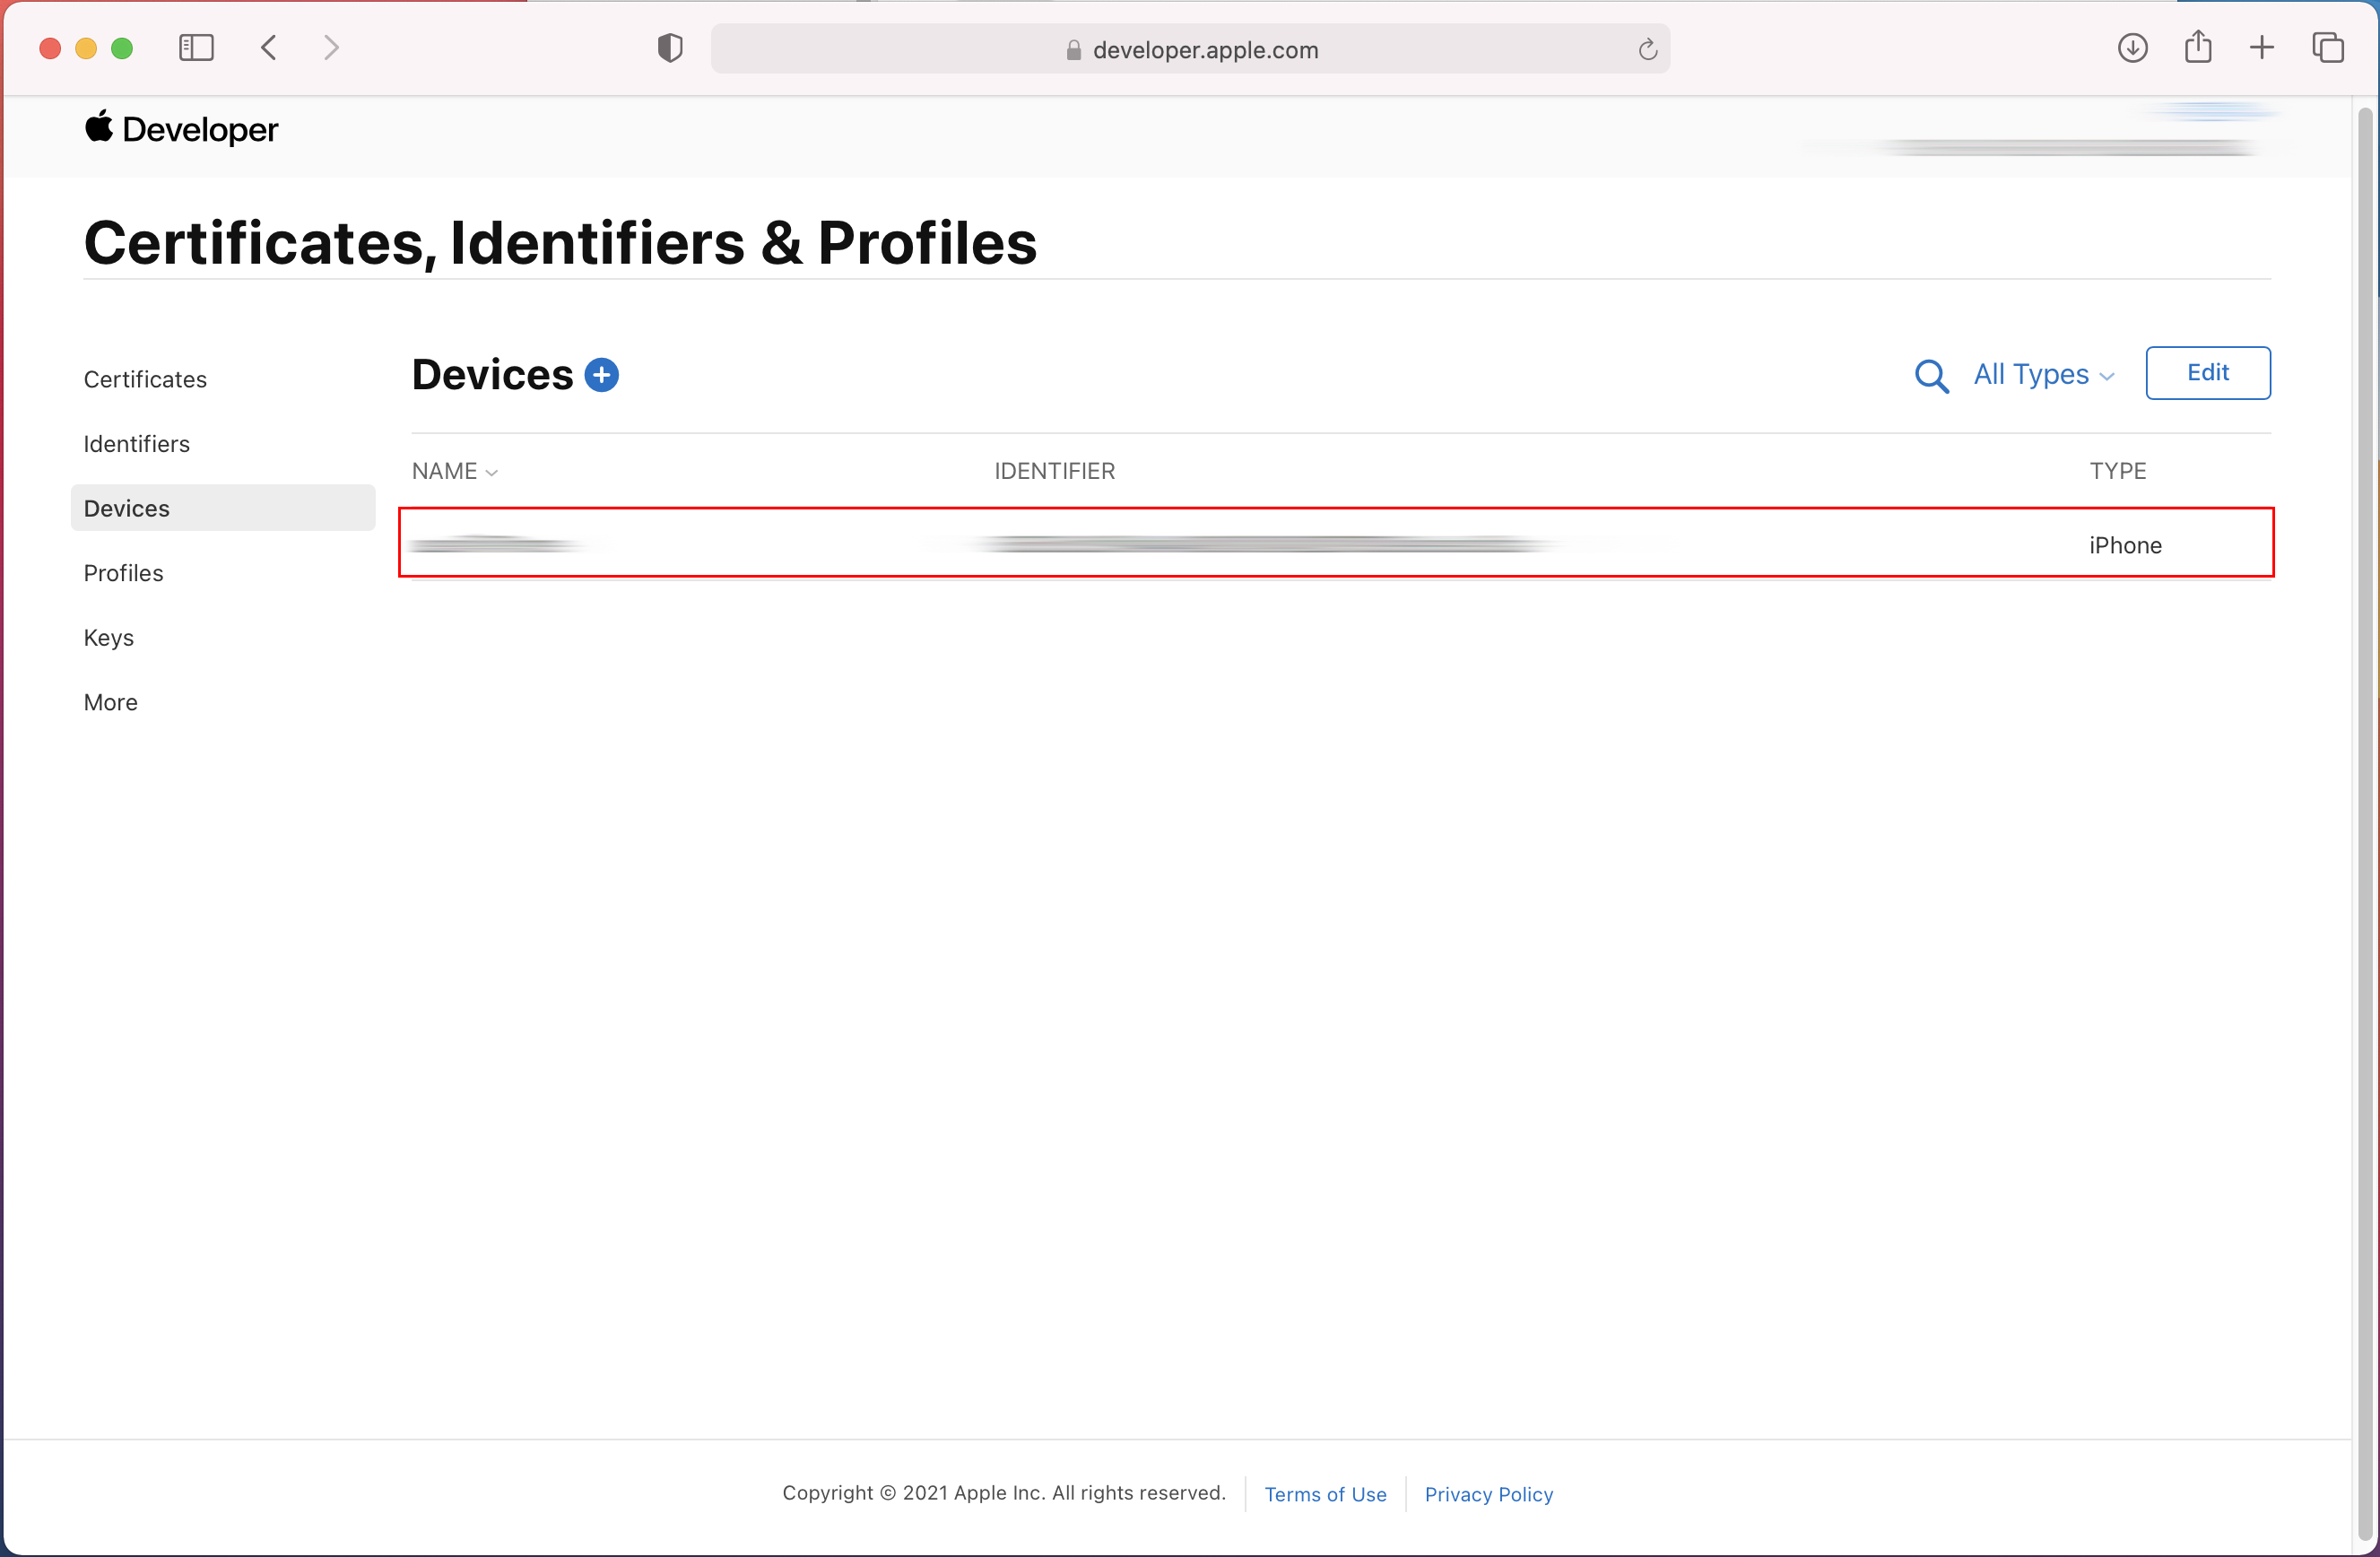
Task: Open the downloads icon in toolbar
Action: [x=2132, y=48]
